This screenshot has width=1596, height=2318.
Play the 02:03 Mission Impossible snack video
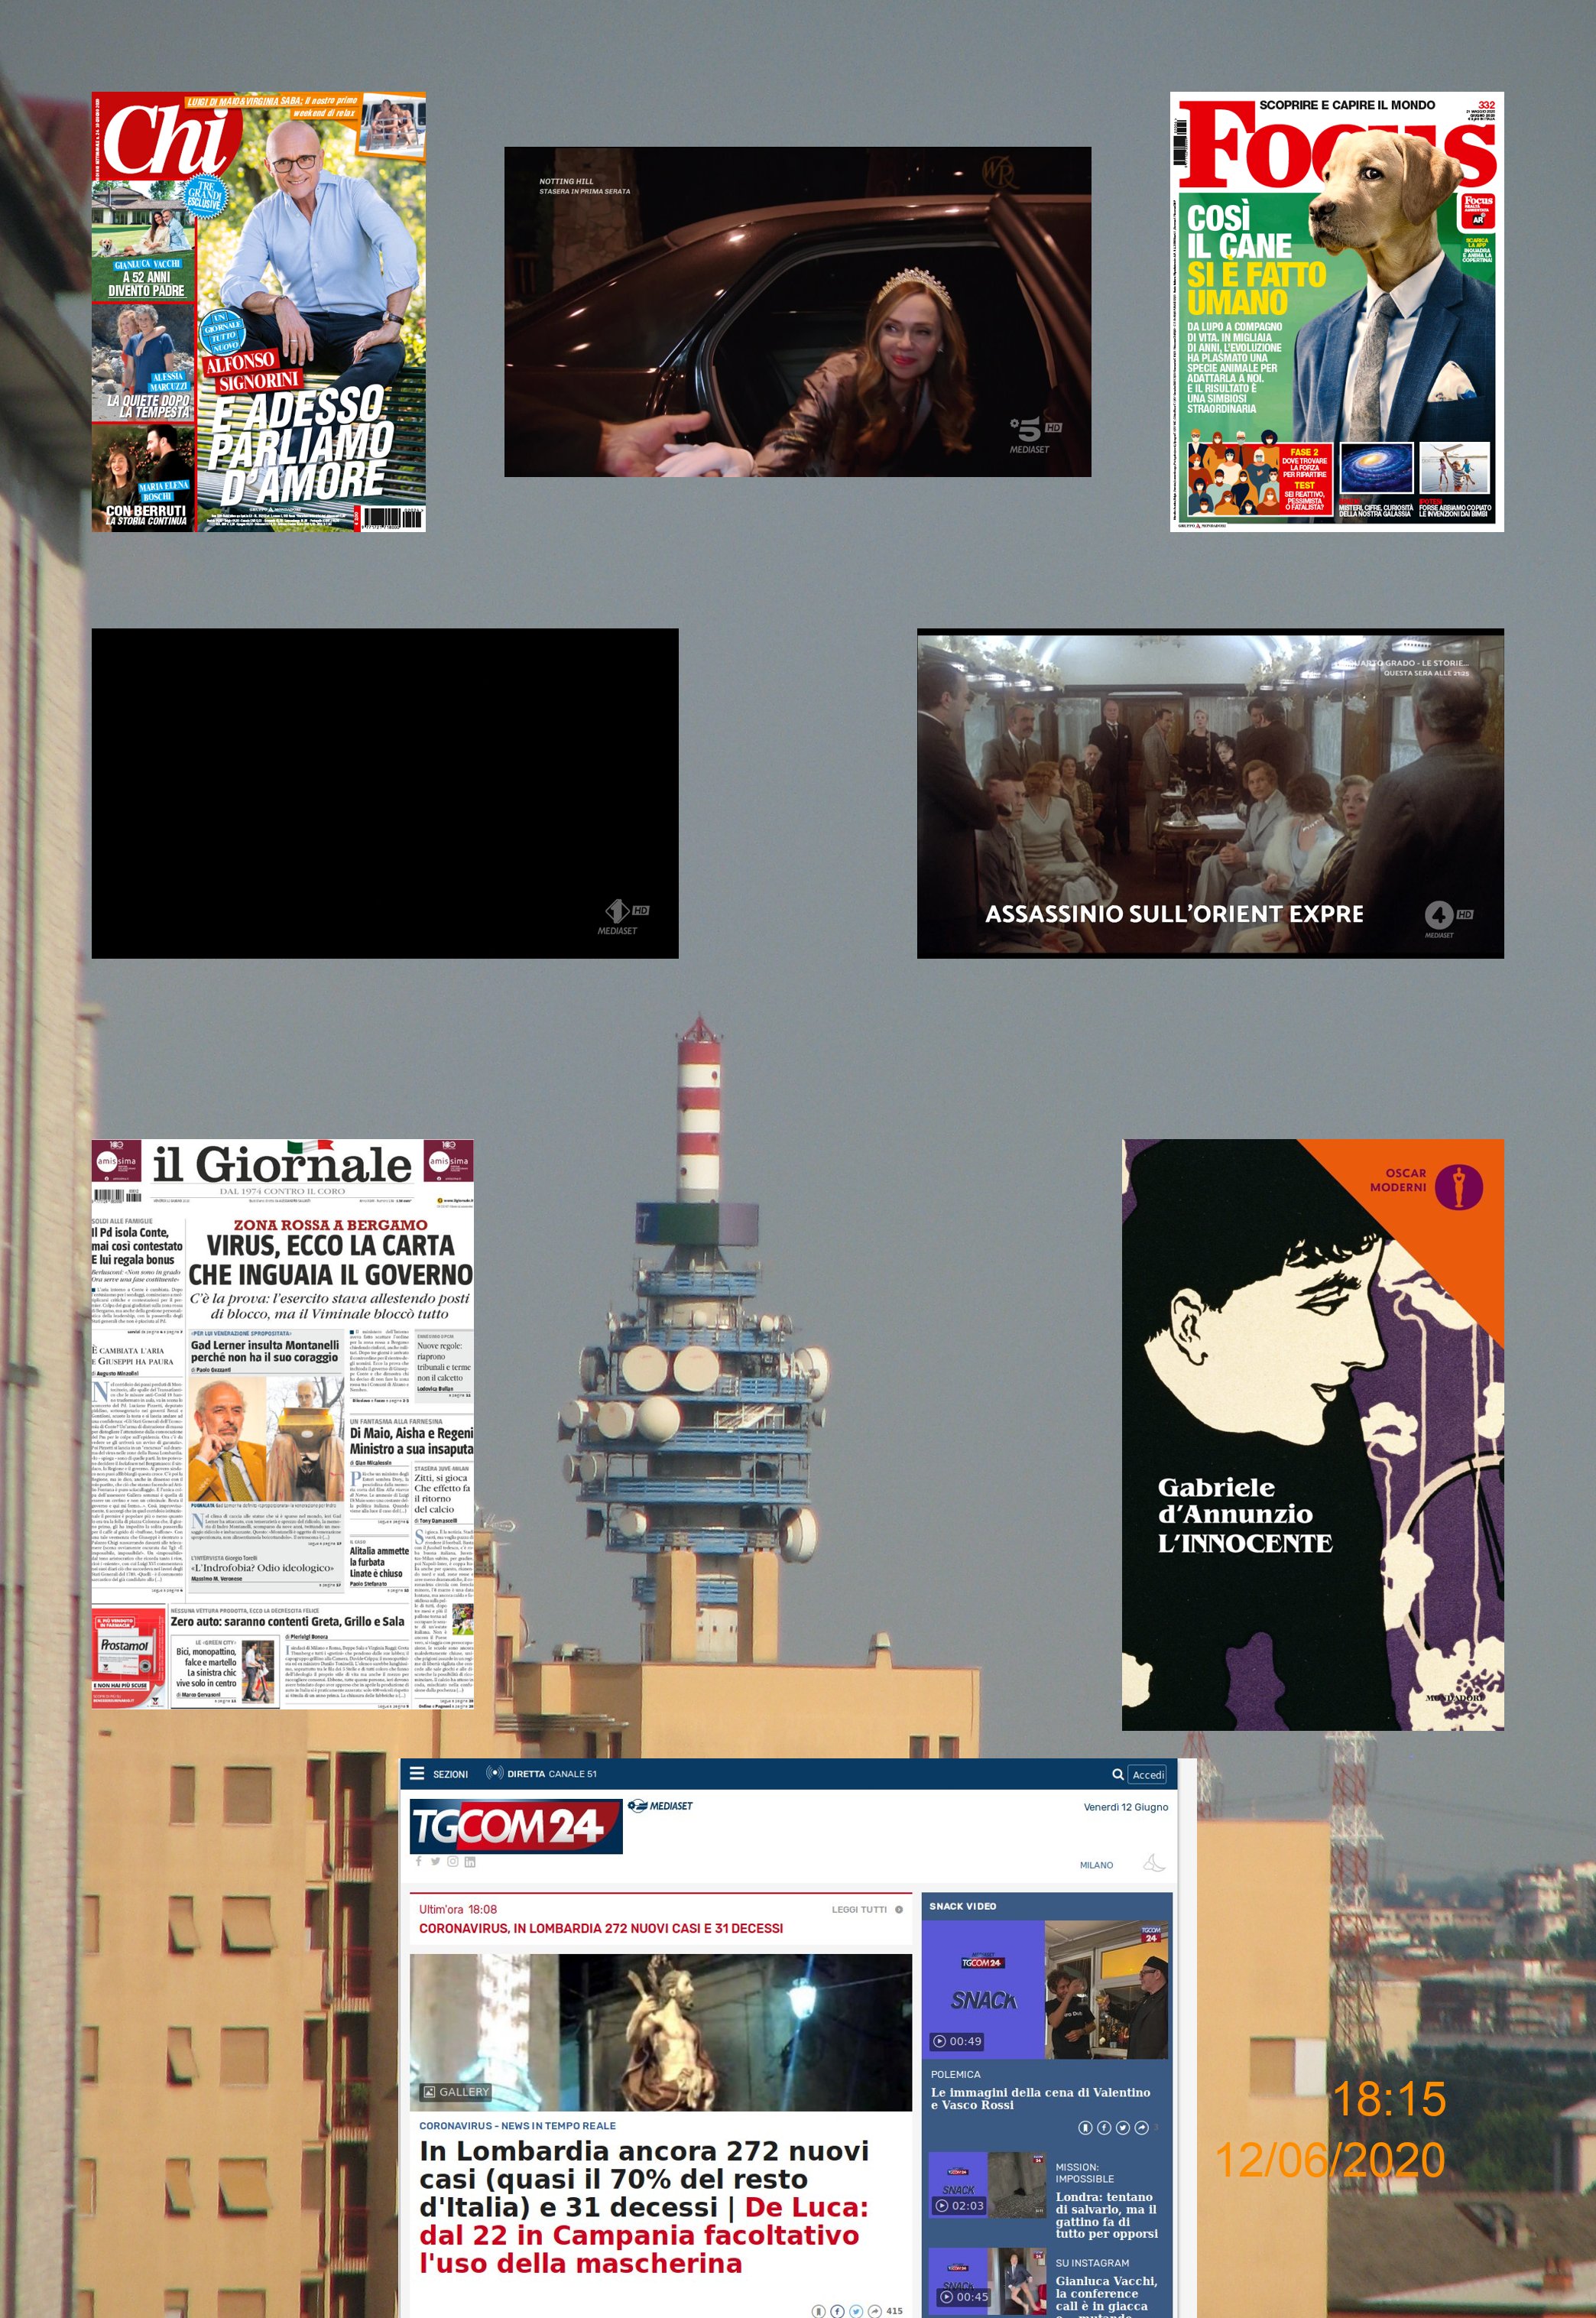960,2205
